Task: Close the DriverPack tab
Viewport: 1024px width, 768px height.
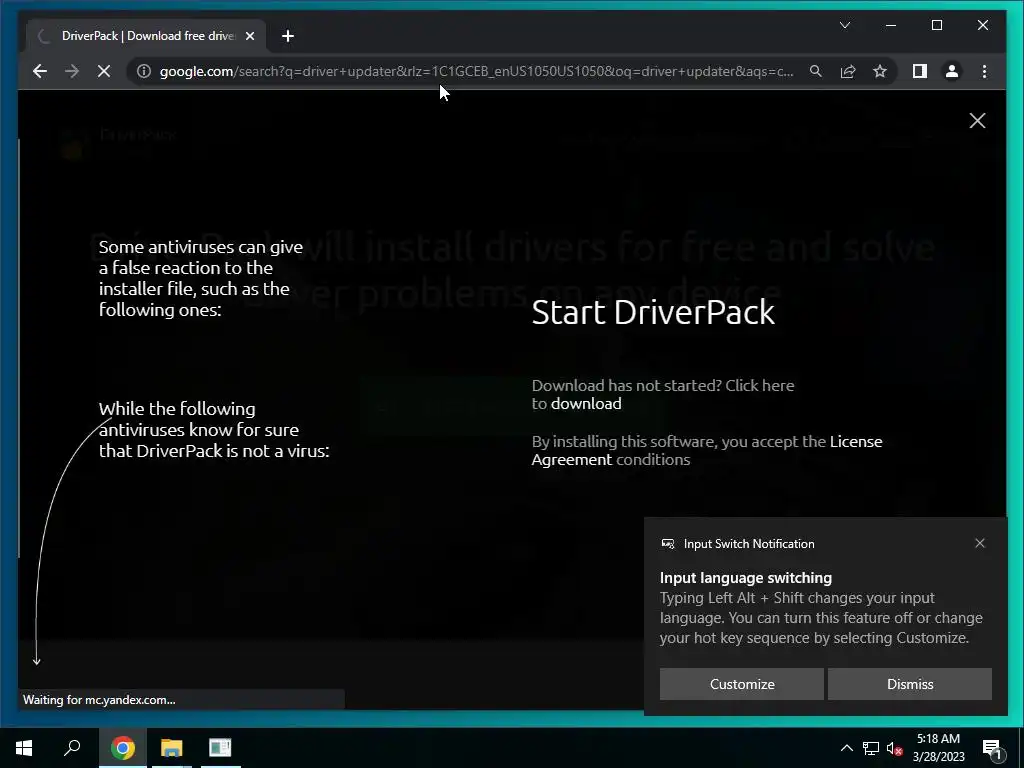Action: [249, 36]
